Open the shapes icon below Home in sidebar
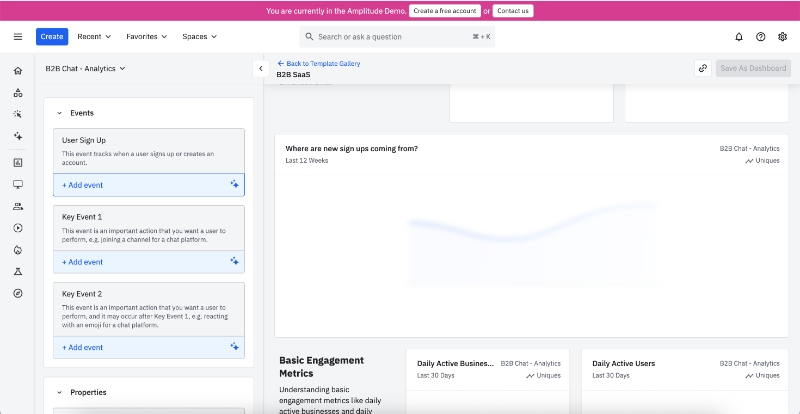The image size is (800, 414). (18, 93)
